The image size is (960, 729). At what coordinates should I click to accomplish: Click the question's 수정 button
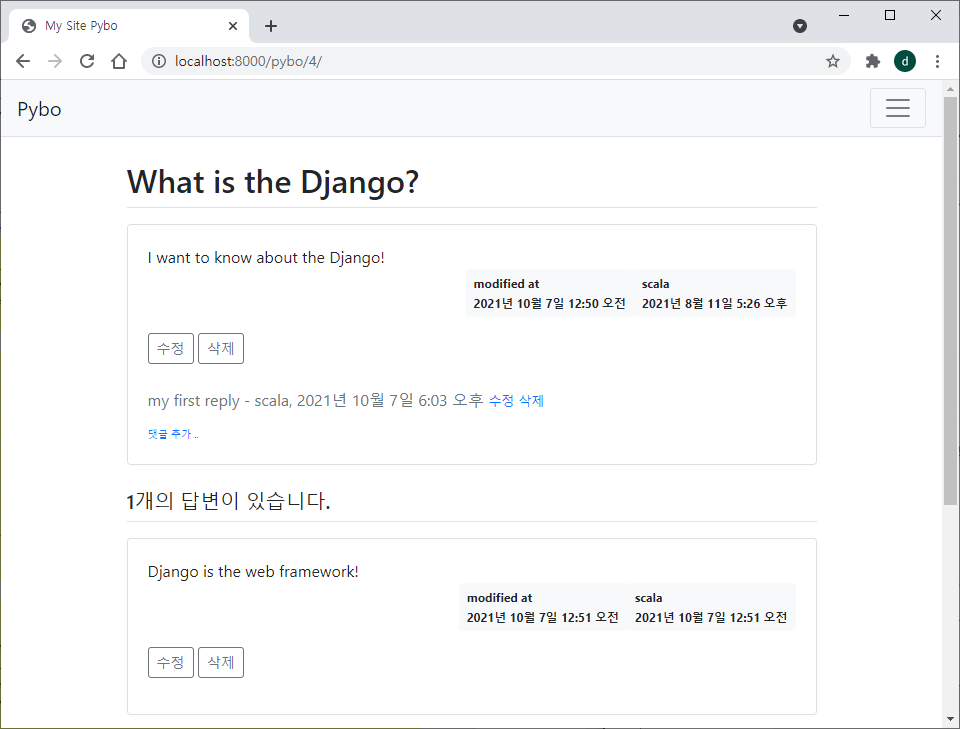pos(171,348)
